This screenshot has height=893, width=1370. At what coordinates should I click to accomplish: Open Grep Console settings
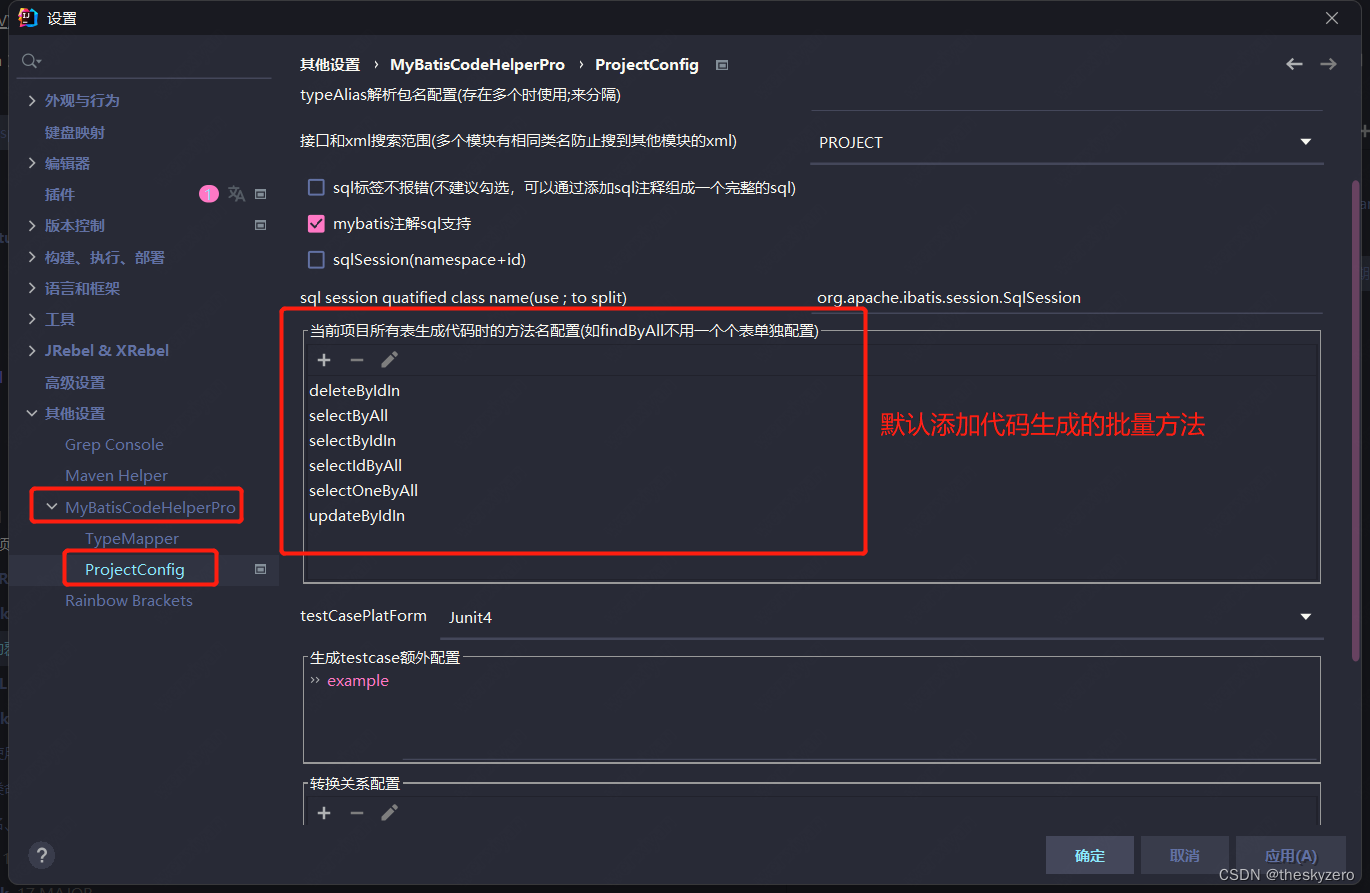coord(114,444)
